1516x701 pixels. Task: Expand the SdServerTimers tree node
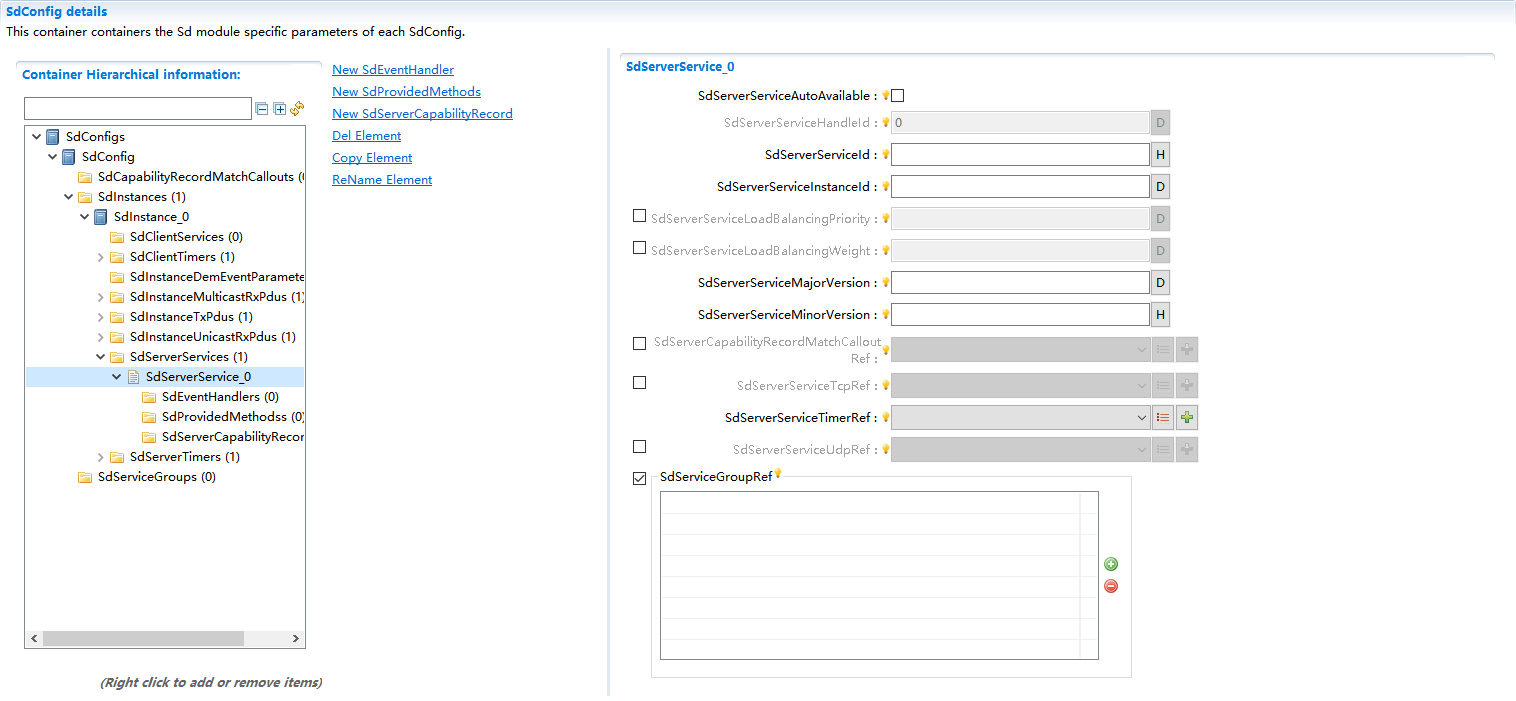click(101, 457)
